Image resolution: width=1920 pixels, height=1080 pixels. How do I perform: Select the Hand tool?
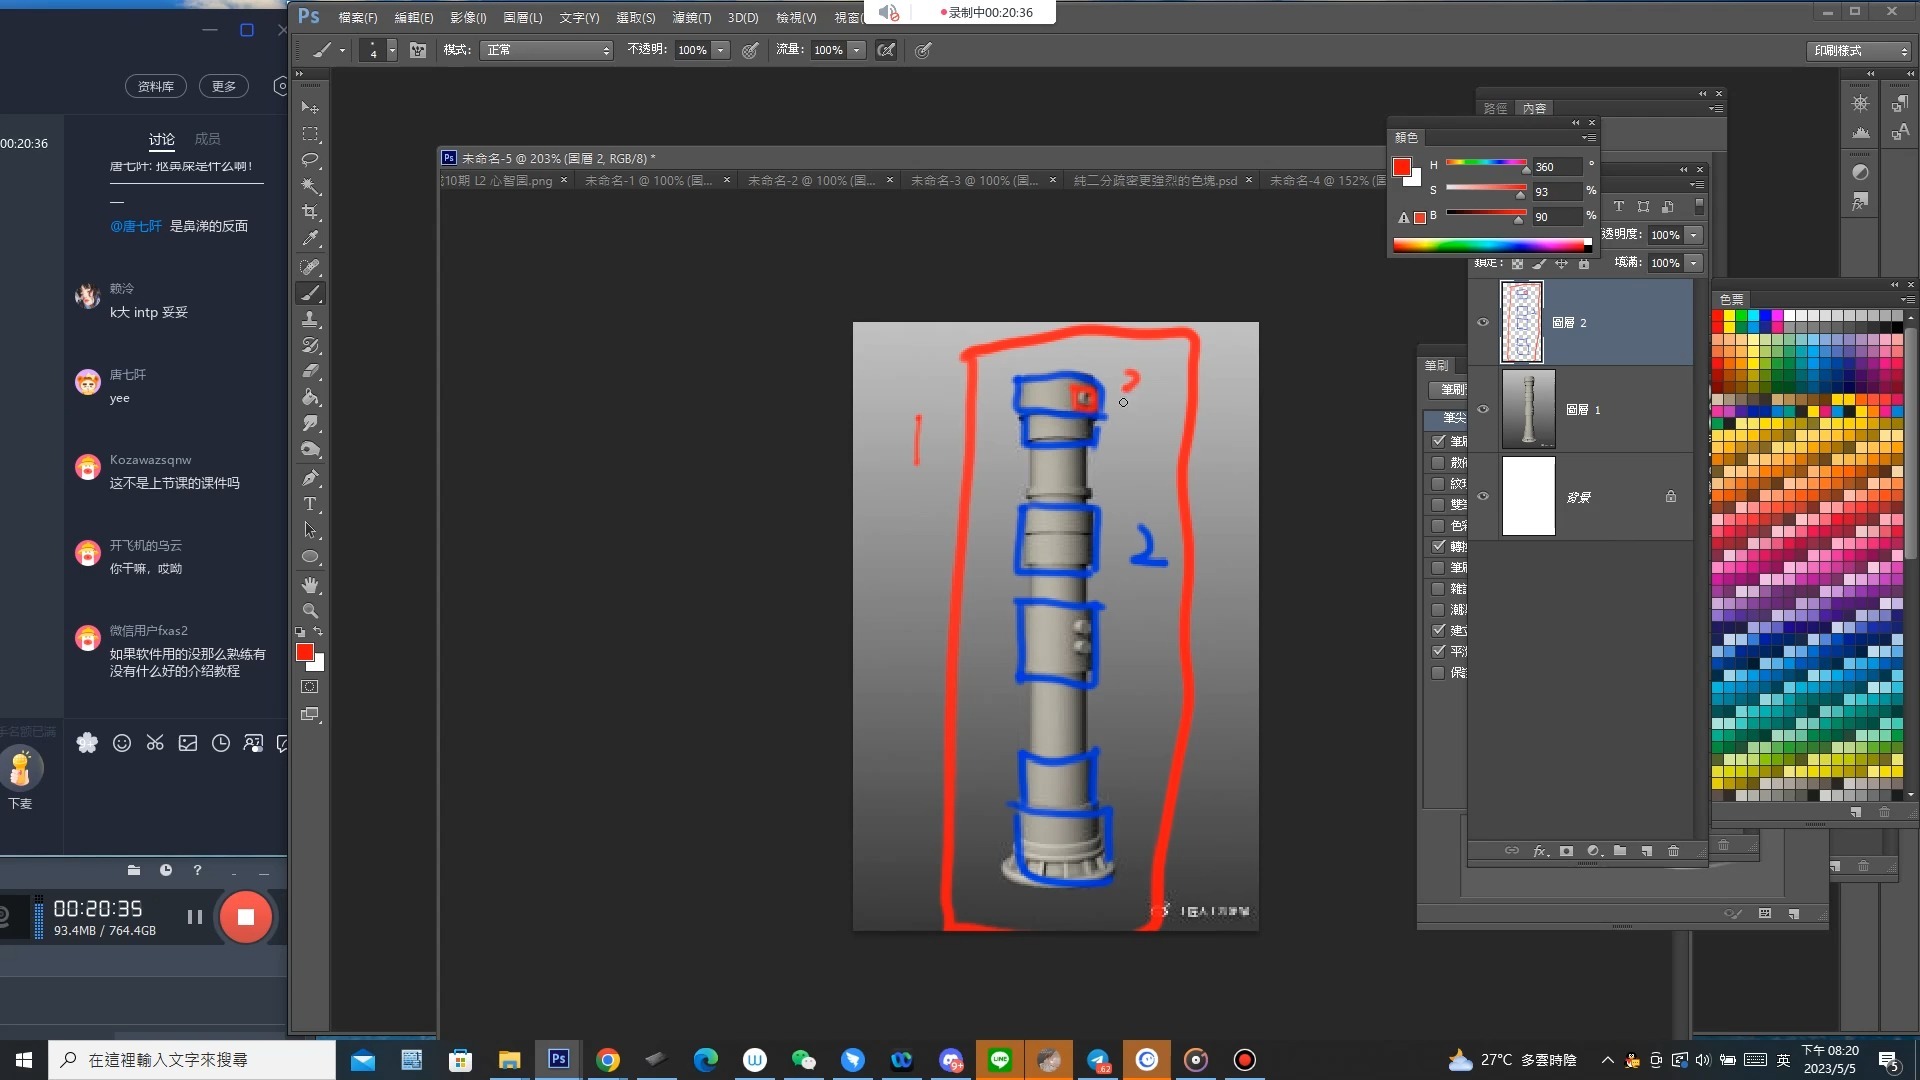(x=310, y=584)
